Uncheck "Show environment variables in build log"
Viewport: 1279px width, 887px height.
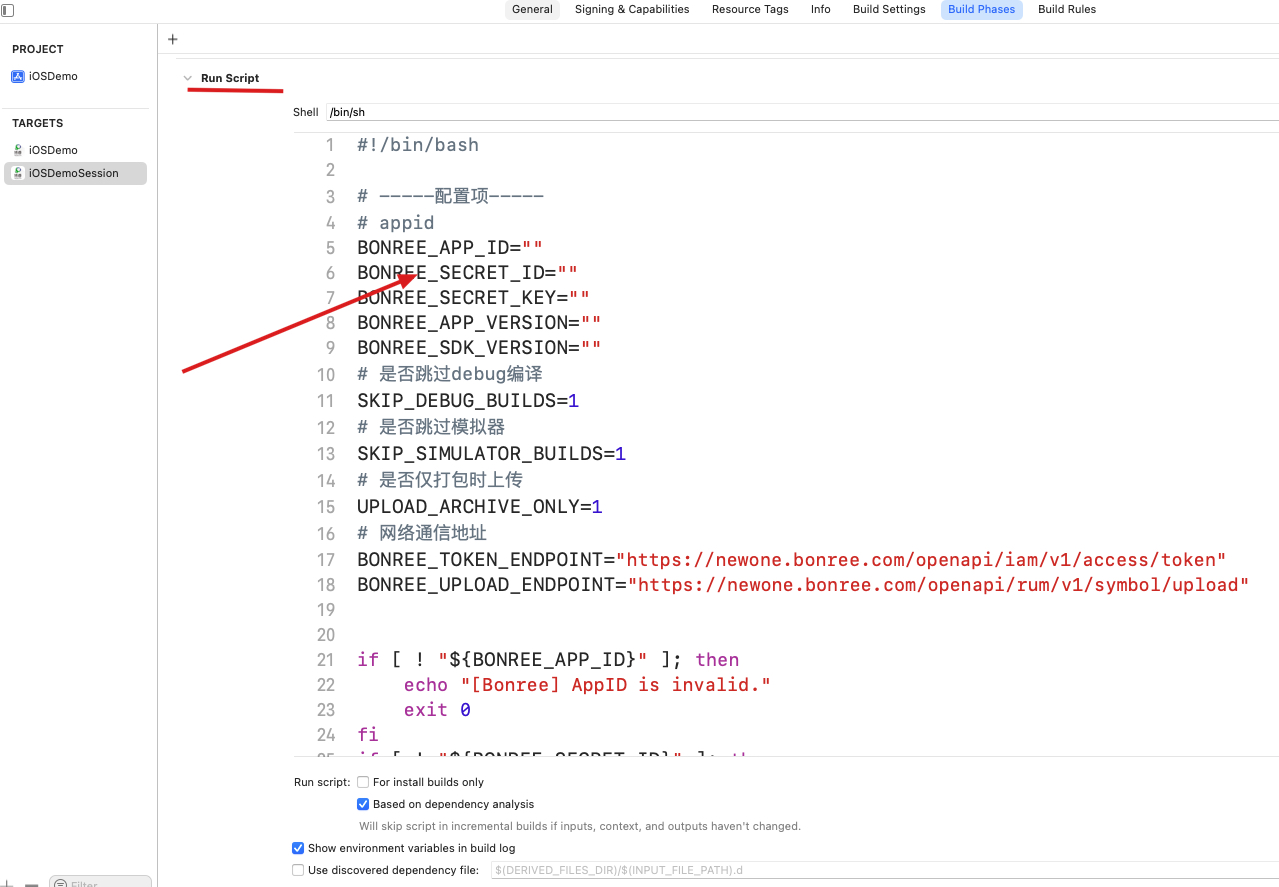tap(297, 847)
